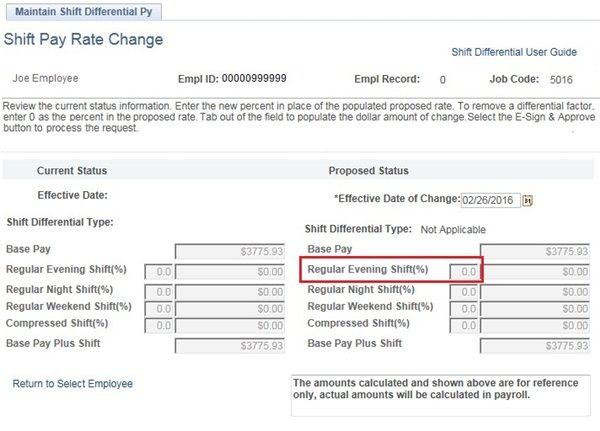Click current Compressed Shift dollar amount field
Screen dimensions: 600x431
tap(229, 325)
